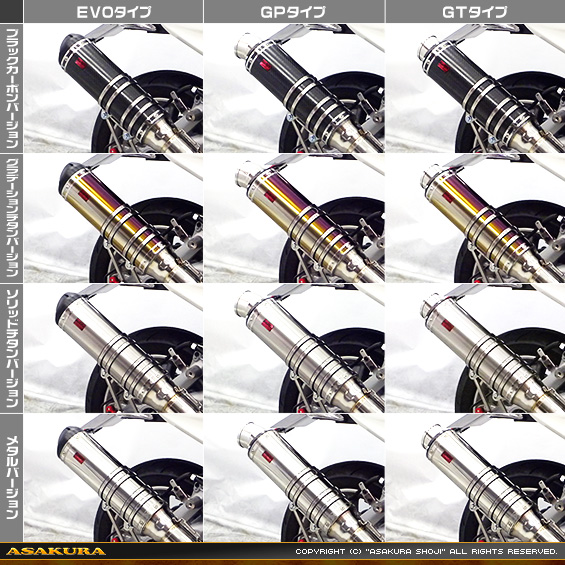
Task: Select the GP gradation titanium muffler image
Action: click(294, 218)
